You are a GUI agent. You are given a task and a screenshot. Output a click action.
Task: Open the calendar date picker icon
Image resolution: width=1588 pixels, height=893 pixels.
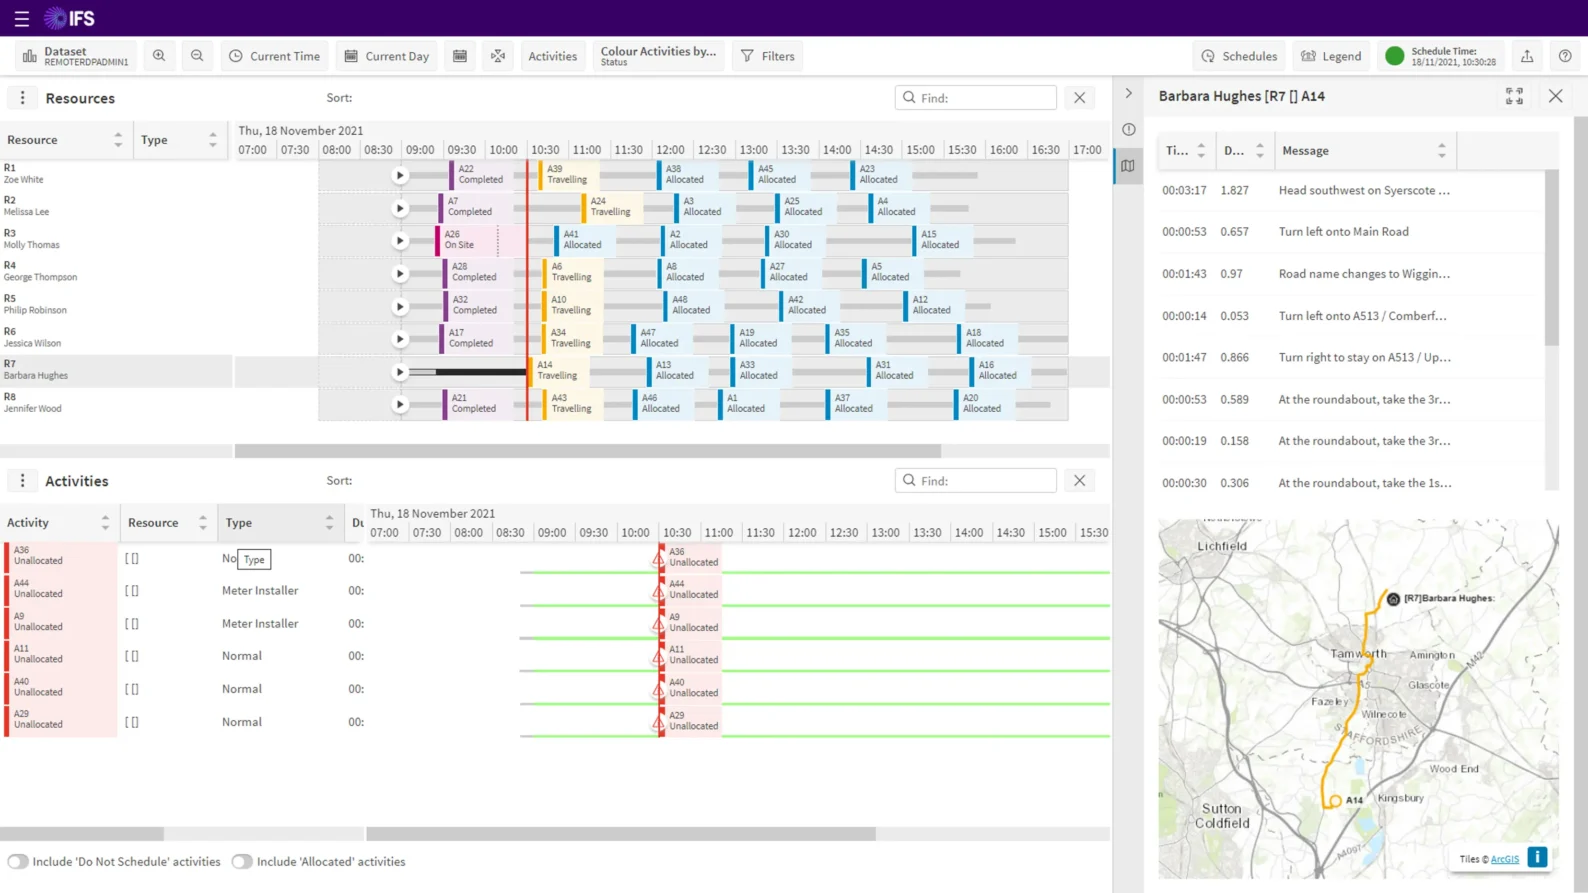[x=460, y=56]
